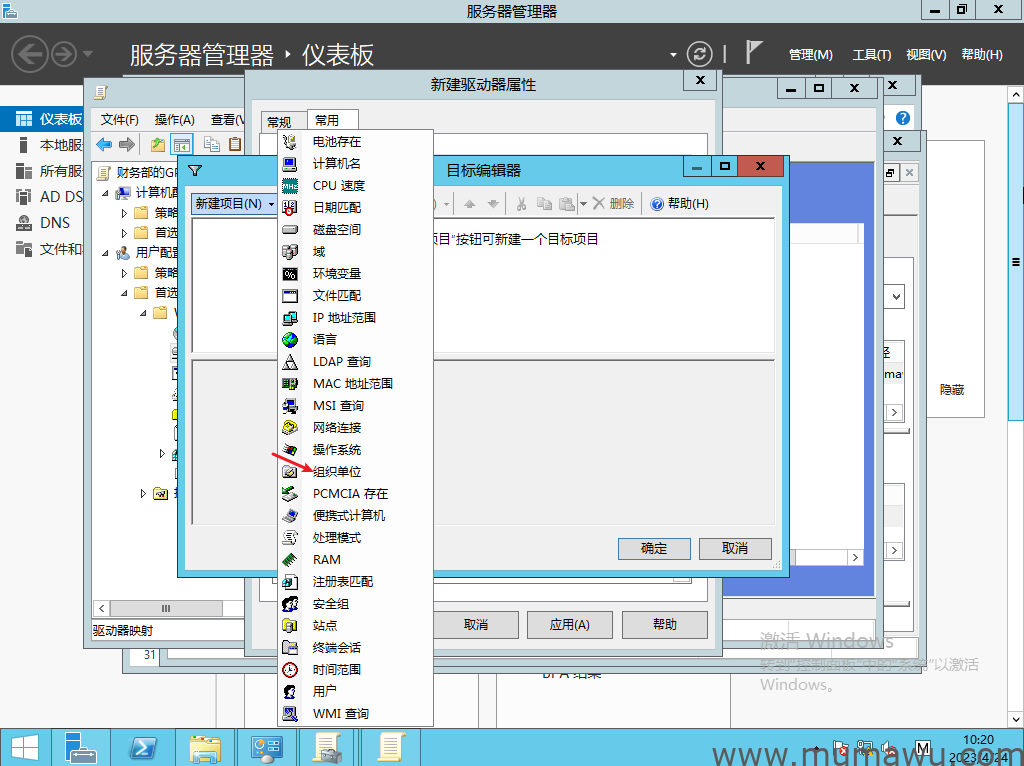Click the 时间范围 clock icon
This screenshot has width=1024, height=766.
(x=290, y=670)
